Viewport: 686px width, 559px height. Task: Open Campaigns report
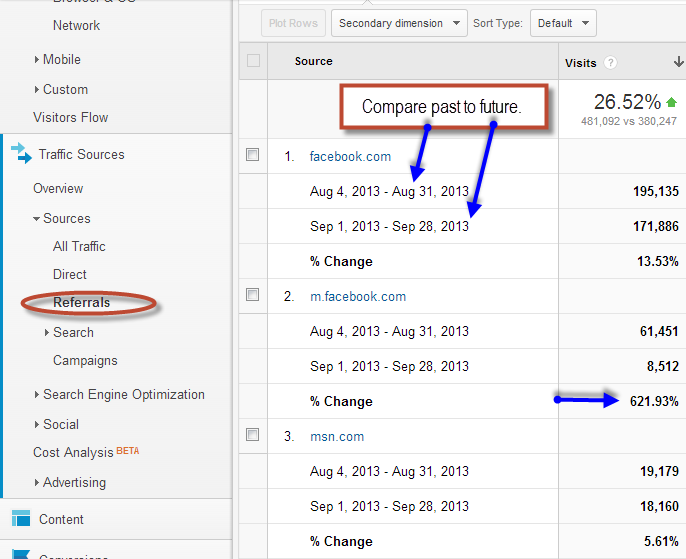(85, 360)
